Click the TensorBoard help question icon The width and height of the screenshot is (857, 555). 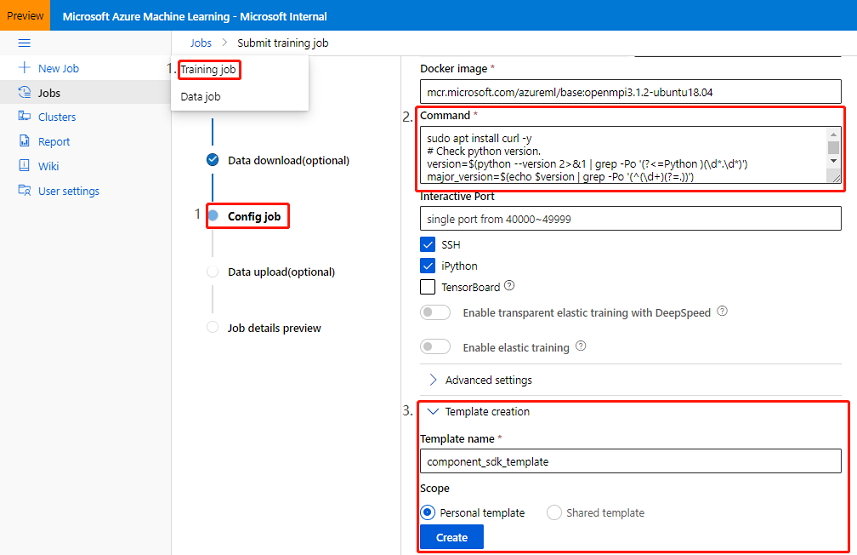click(x=509, y=285)
